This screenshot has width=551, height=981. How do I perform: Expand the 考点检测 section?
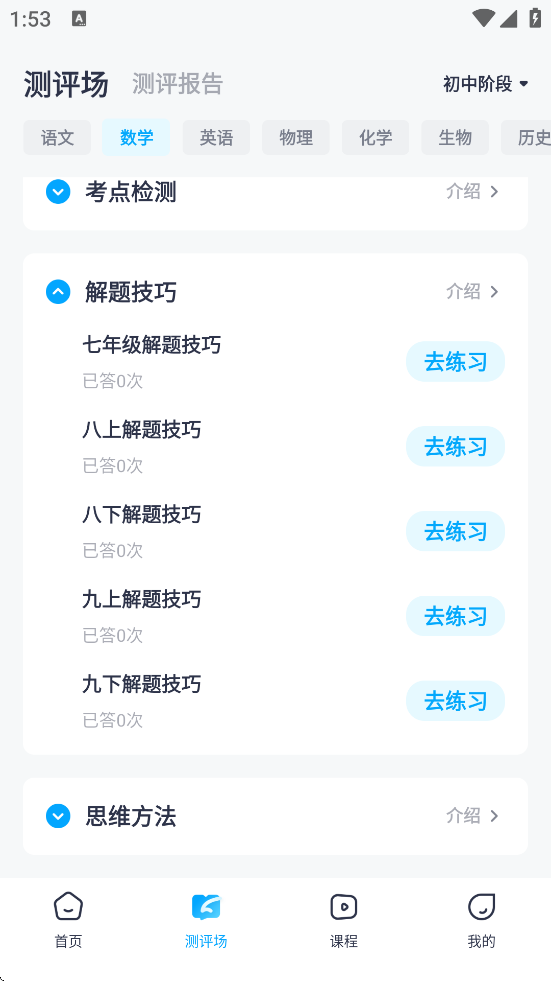(58, 191)
